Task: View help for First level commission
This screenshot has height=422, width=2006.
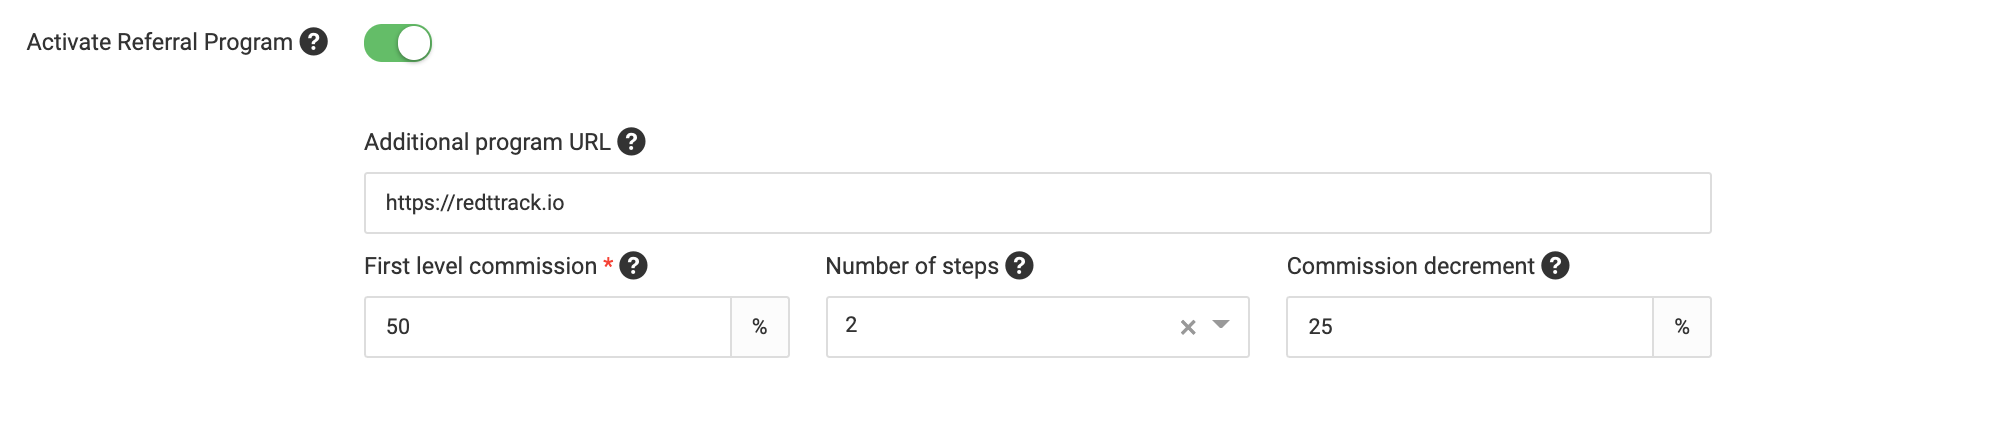Action: point(633,266)
